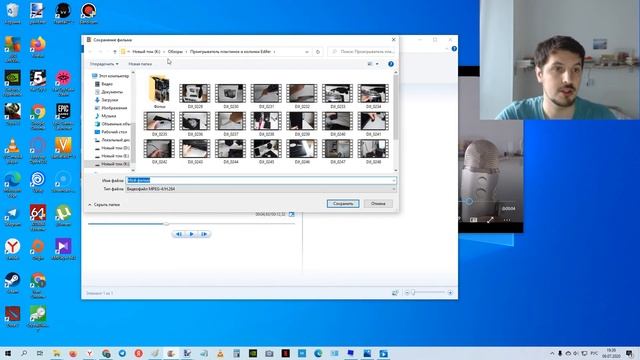This screenshot has width=640, height=360.
Task: Refresh the folder listing in save dialog
Action: (x=318, y=52)
